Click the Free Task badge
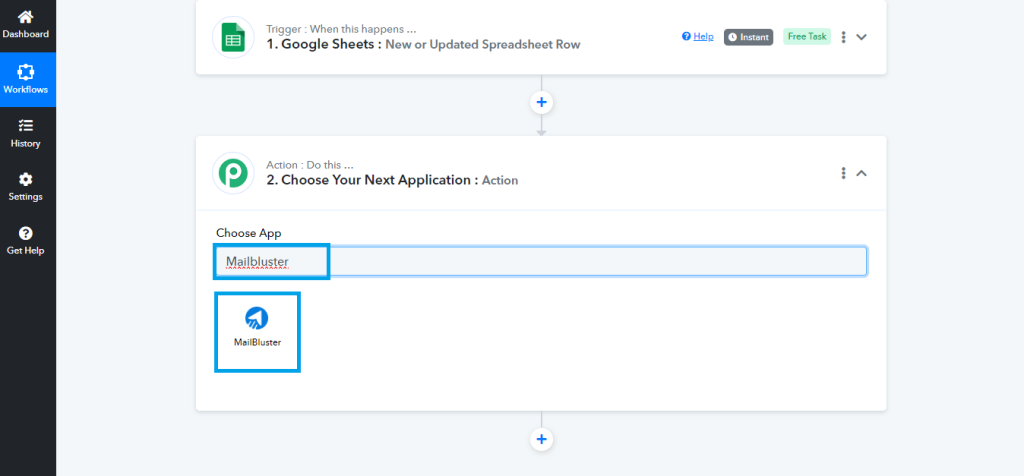 [807, 37]
